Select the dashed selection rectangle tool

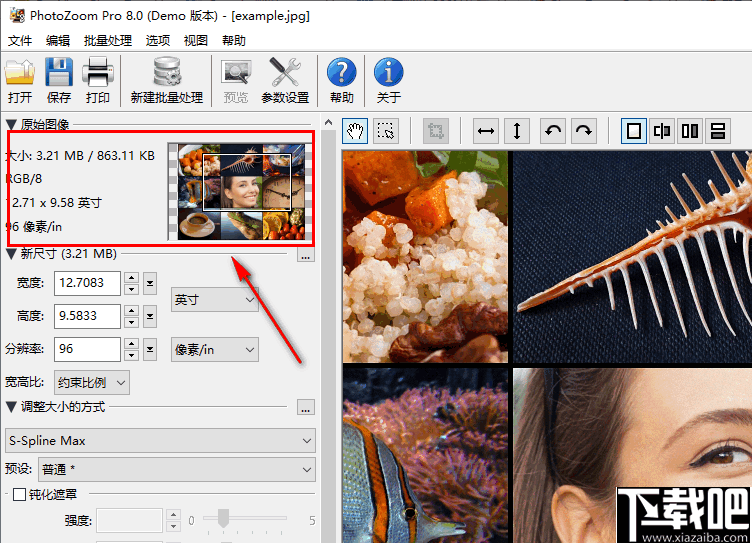coord(386,131)
